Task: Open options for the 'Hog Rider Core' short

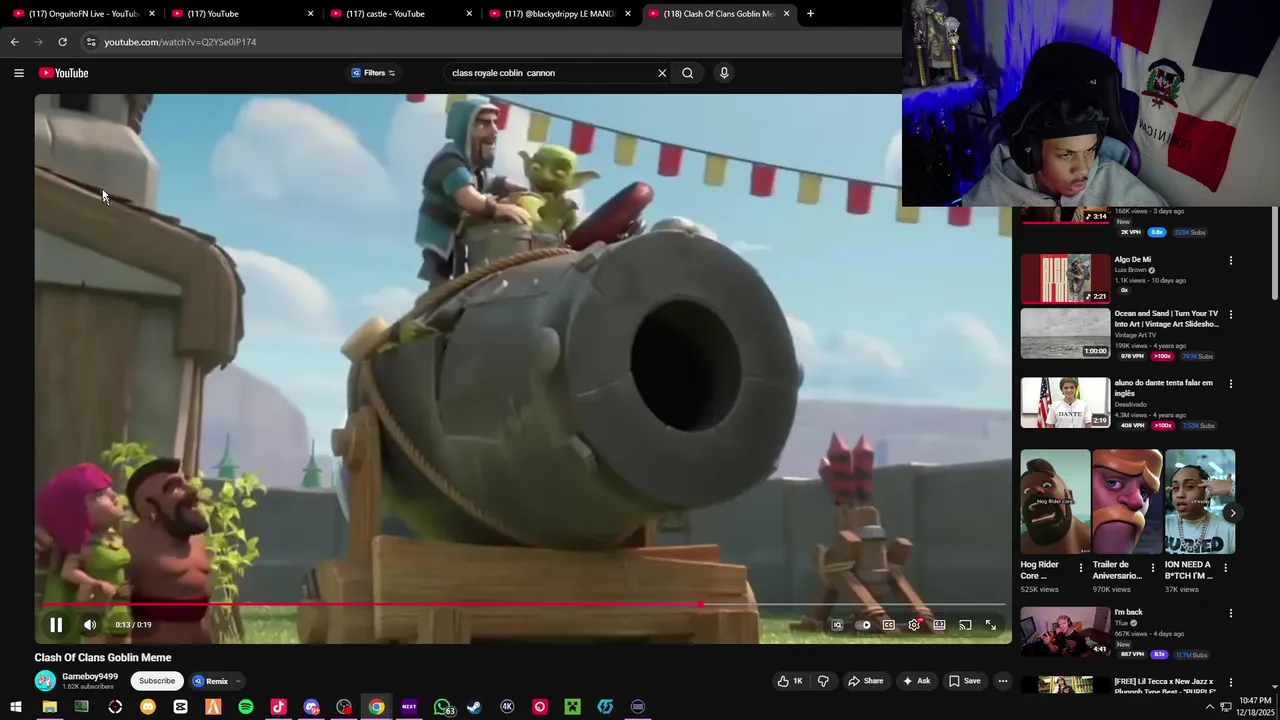Action: coord(1080,568)
